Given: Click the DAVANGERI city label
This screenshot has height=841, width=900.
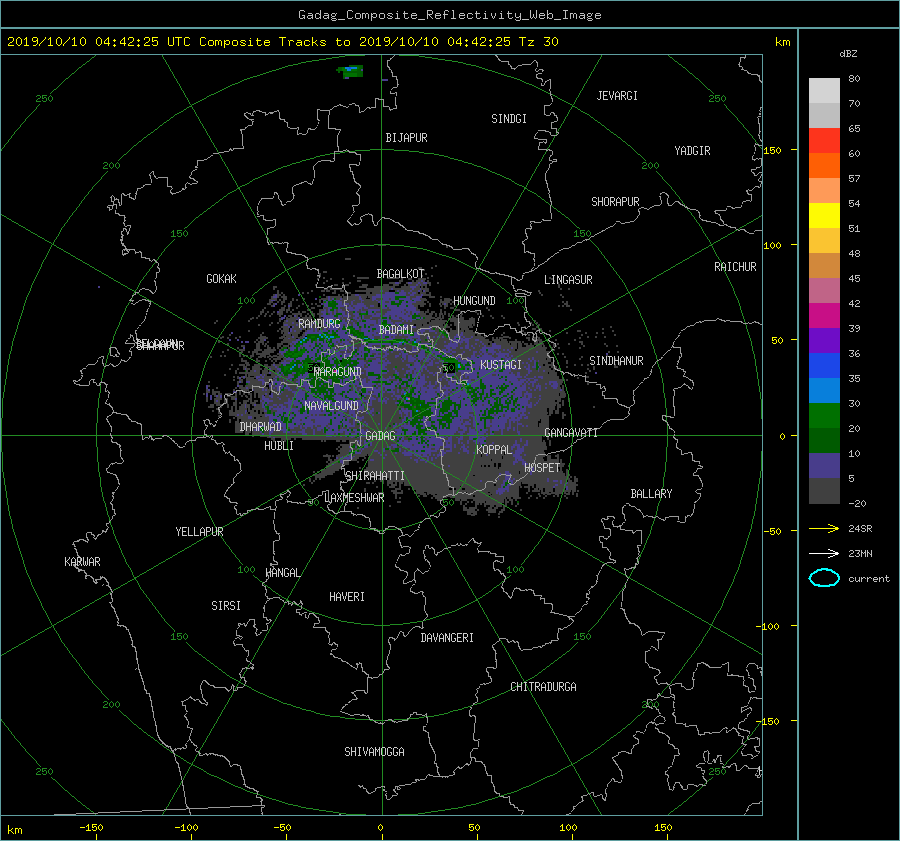Looking at the screenshot, I should click(447, 638).
